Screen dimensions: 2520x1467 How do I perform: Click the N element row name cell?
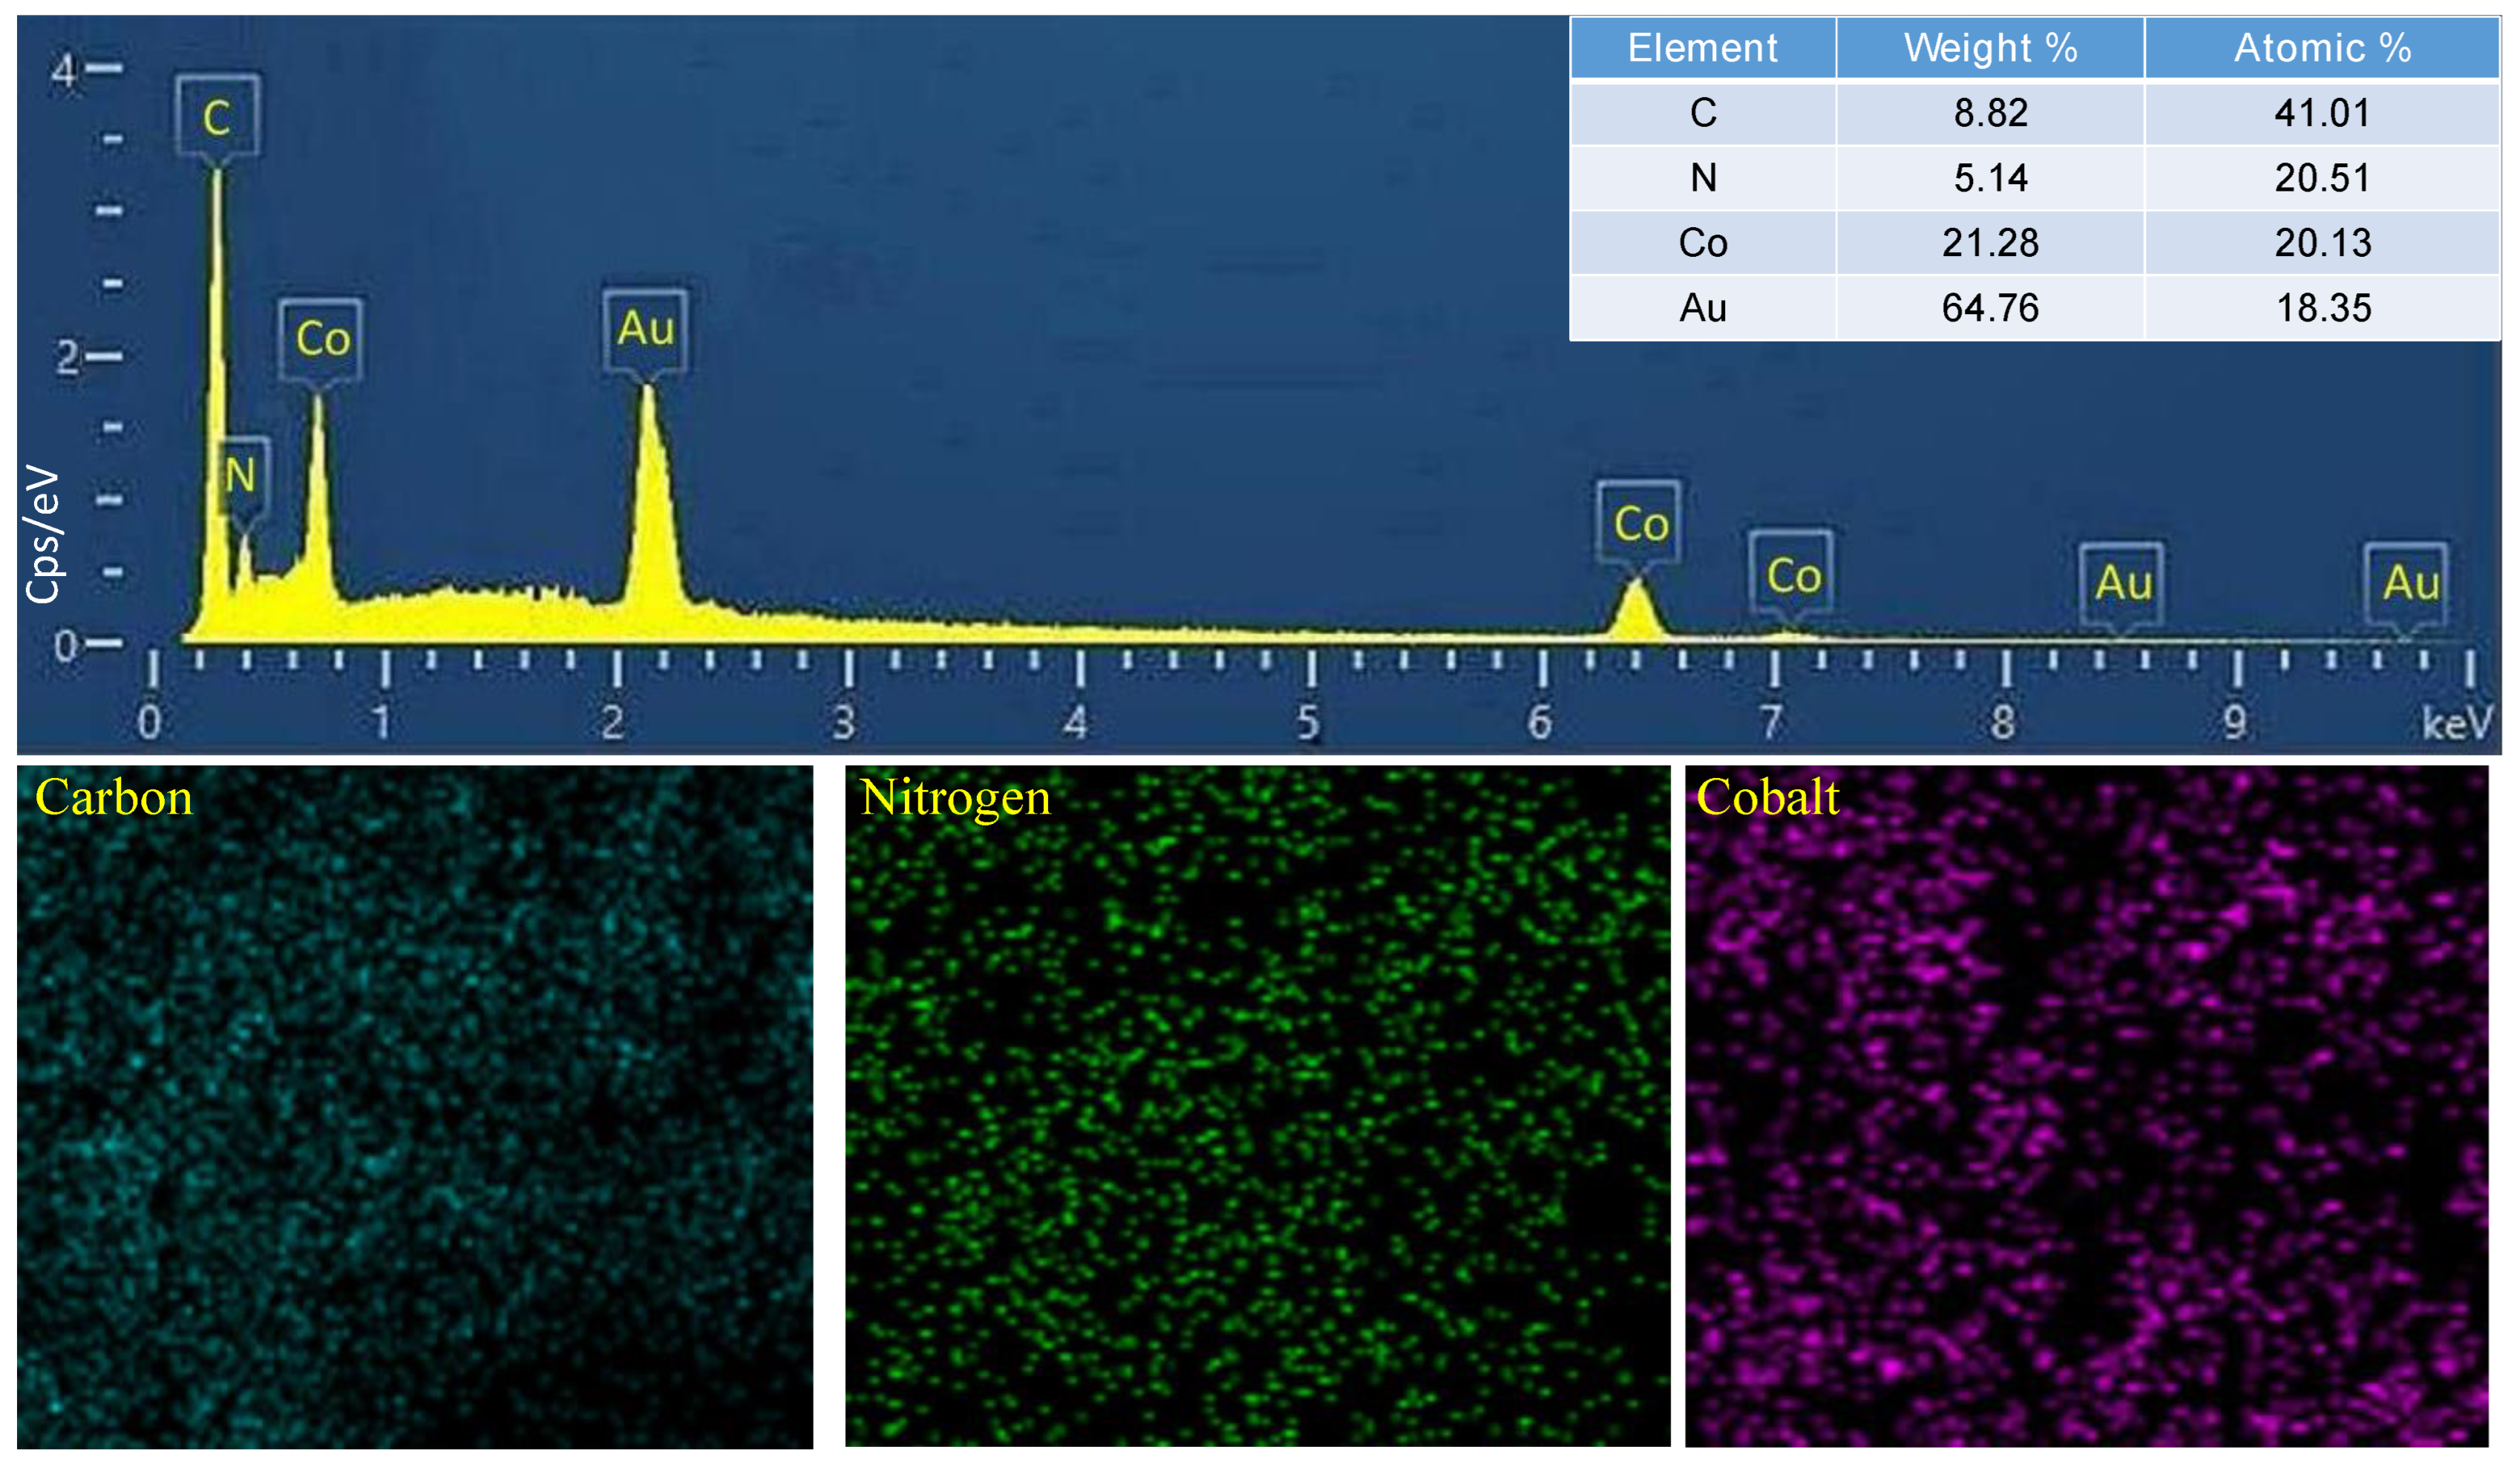click(x=1702, y=178)
